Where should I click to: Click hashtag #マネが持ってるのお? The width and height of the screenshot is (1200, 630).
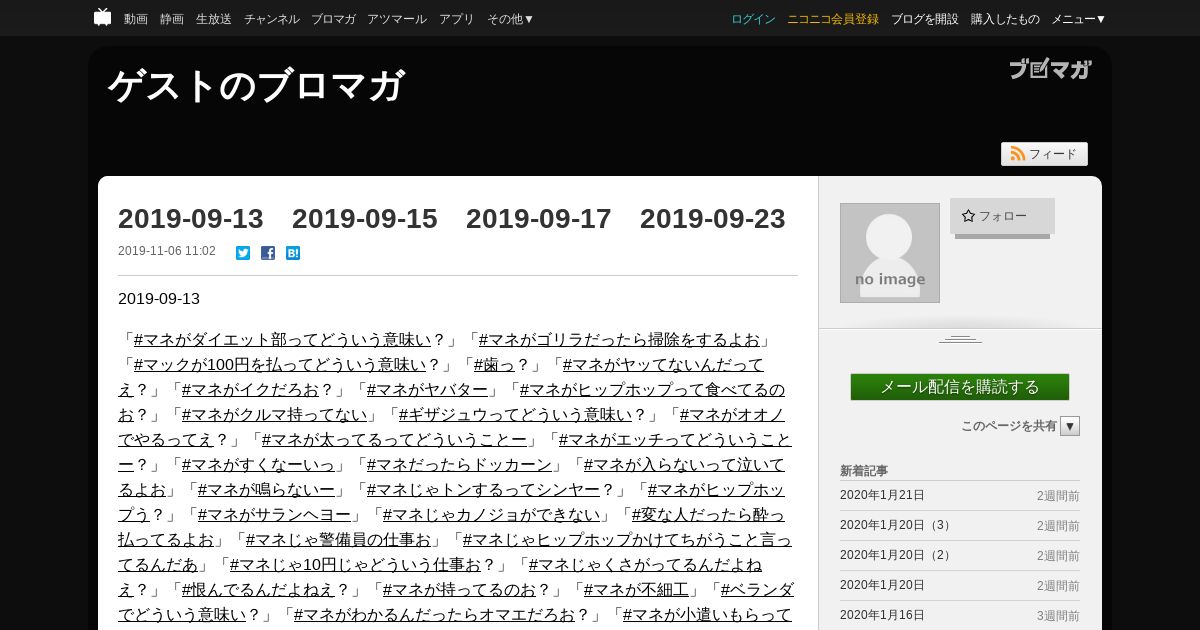(460, 590)
